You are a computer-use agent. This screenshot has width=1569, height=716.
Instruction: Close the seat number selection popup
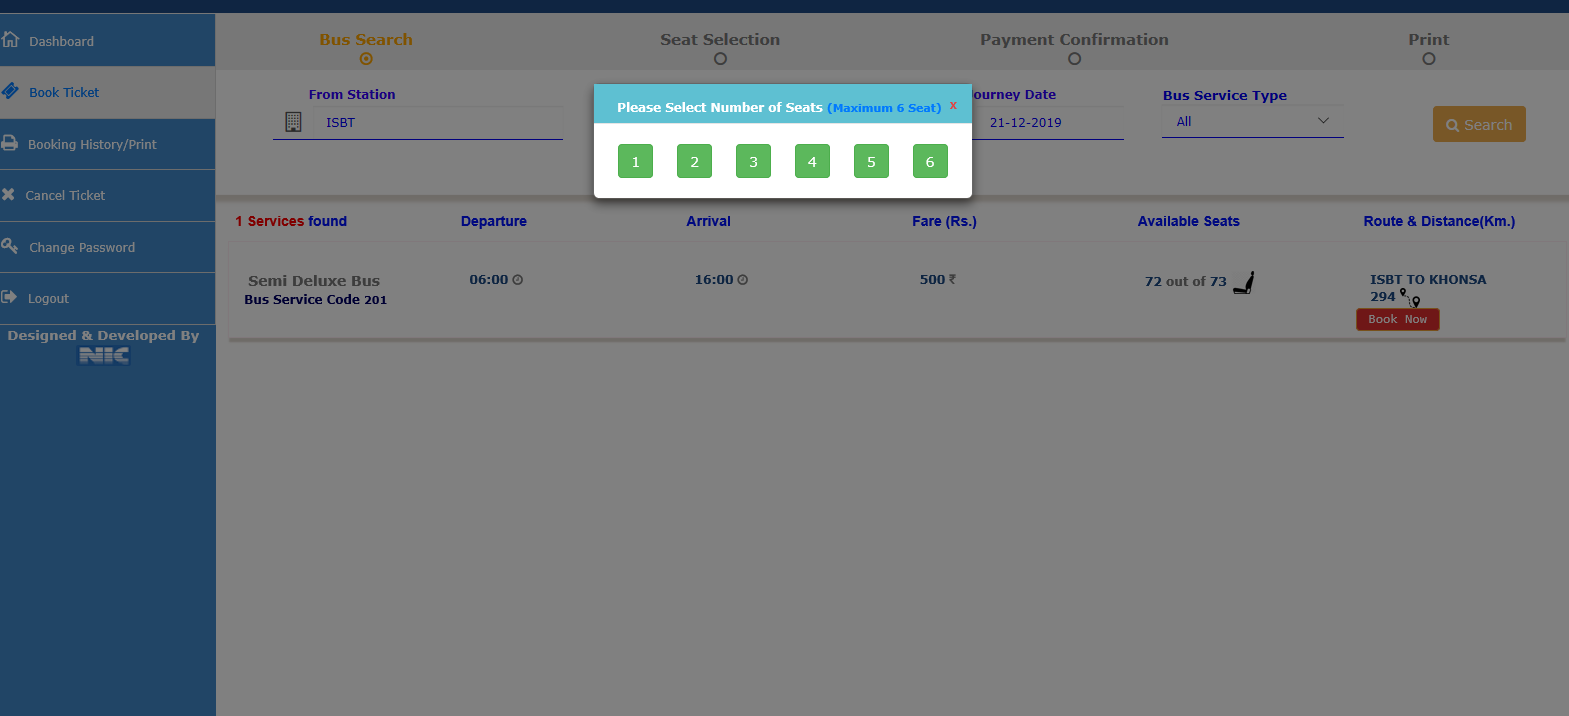pos(953,105)
